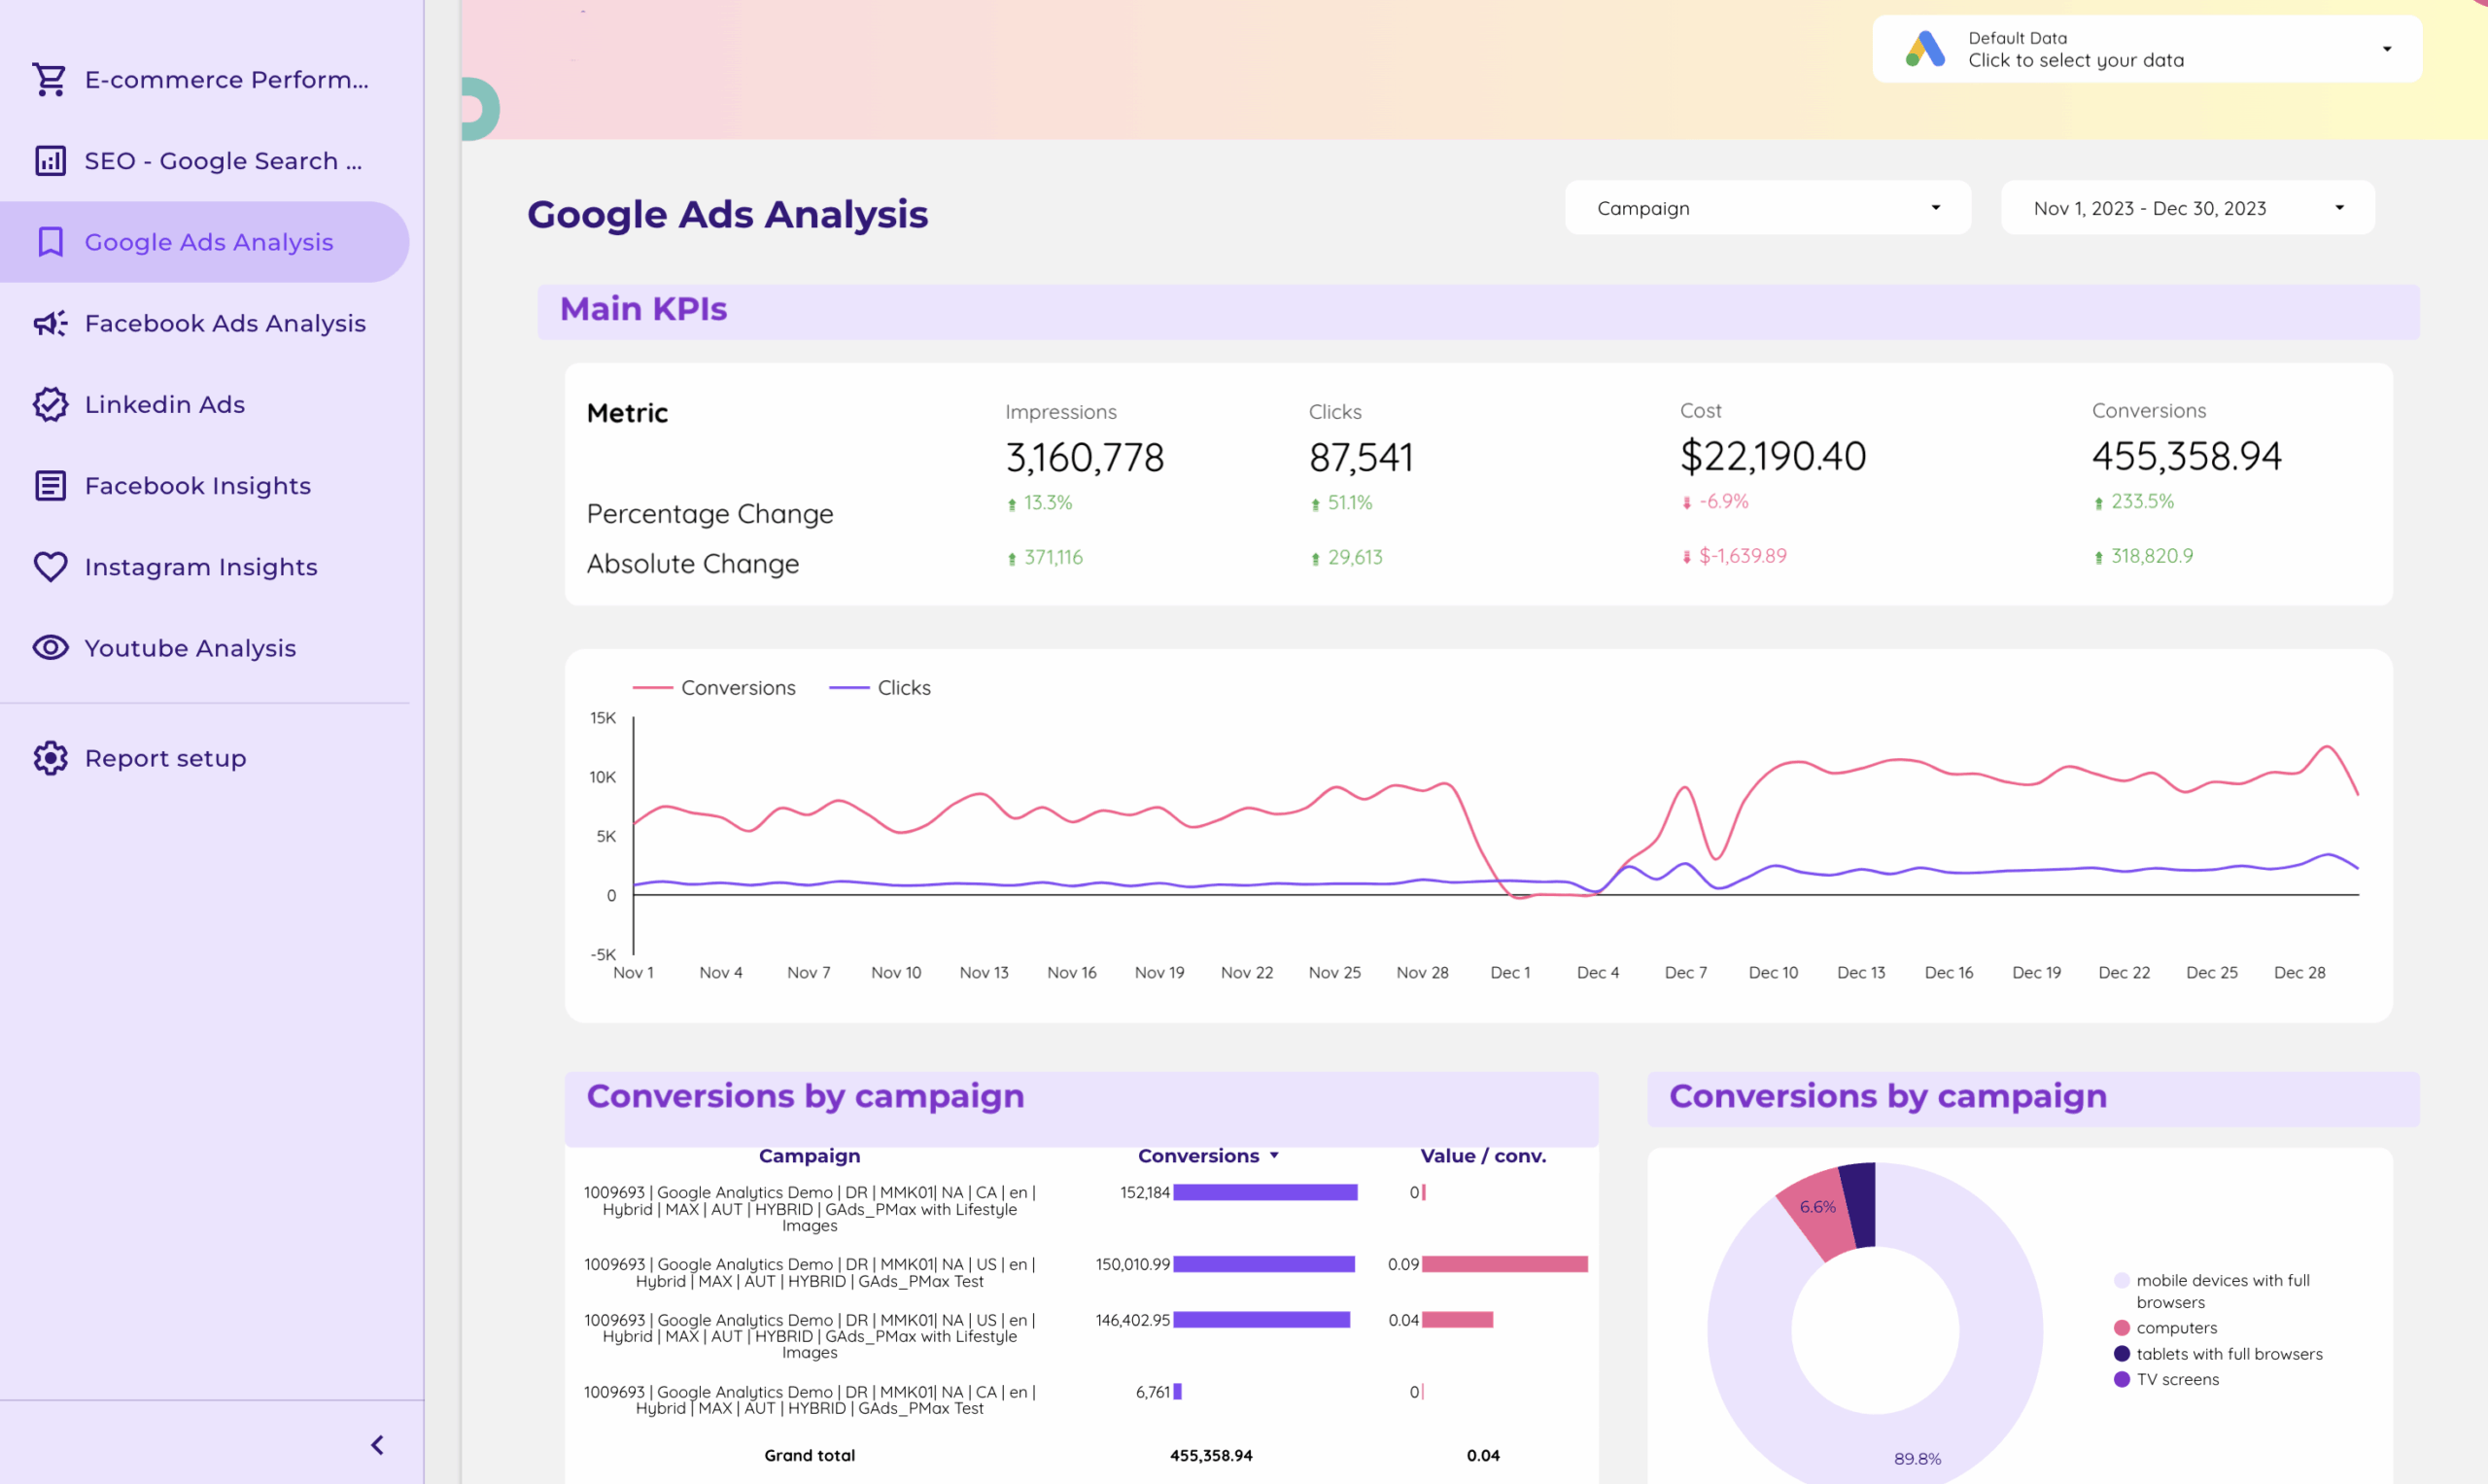Click the shopping cart icon for E-commerce Performance

50,79
